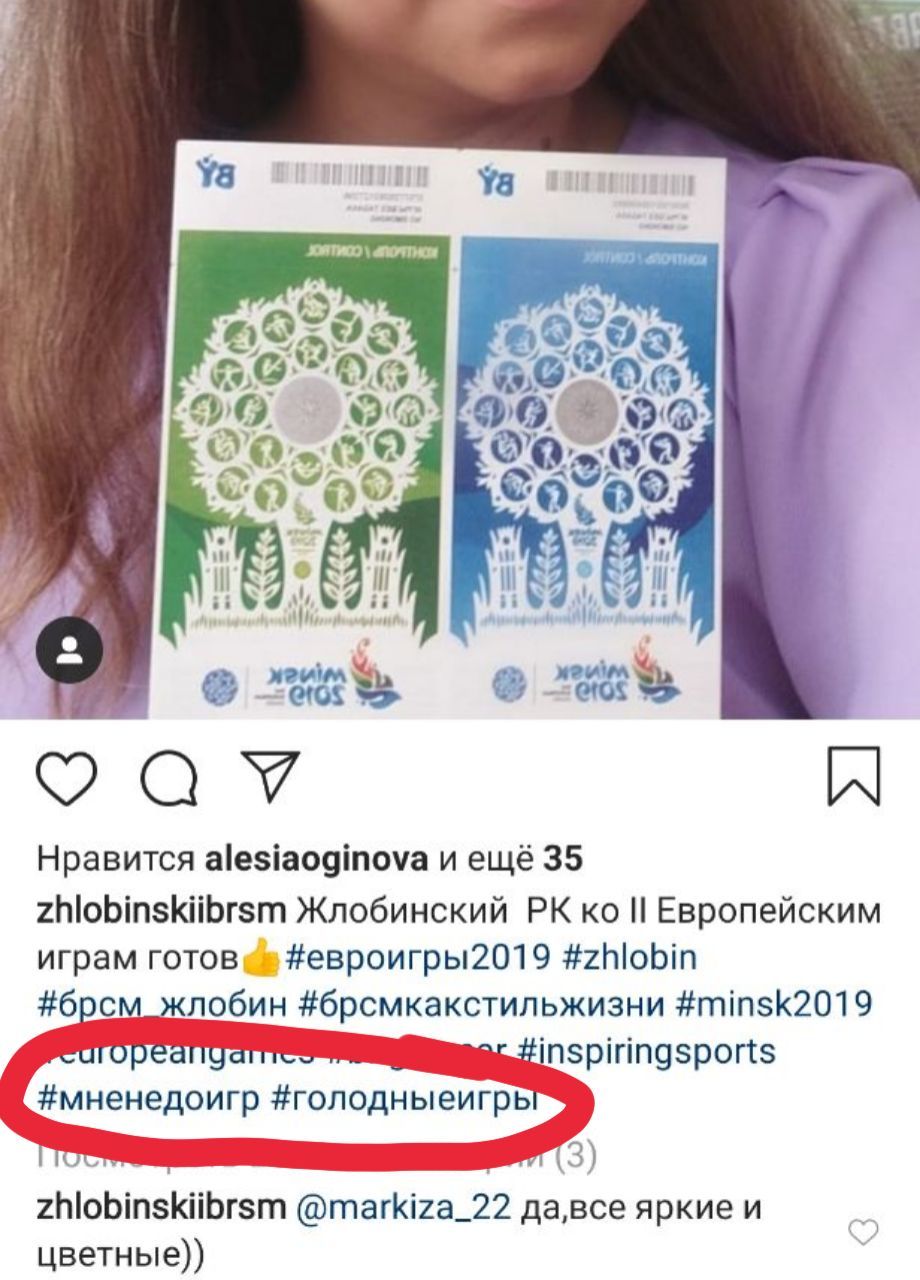This screenshot has height=1280, width=920.
Task: Open mentioned user @markiza_22 profile
Action: 403,1208
